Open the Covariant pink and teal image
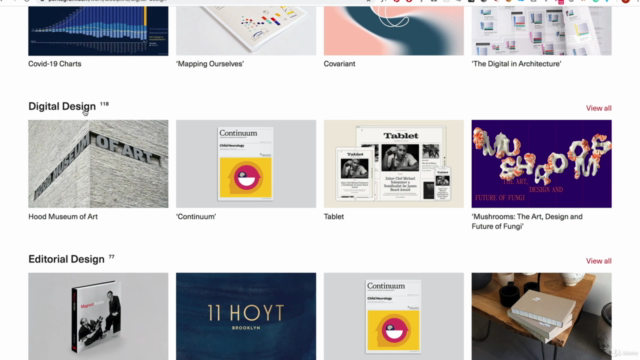 point(393,31)
